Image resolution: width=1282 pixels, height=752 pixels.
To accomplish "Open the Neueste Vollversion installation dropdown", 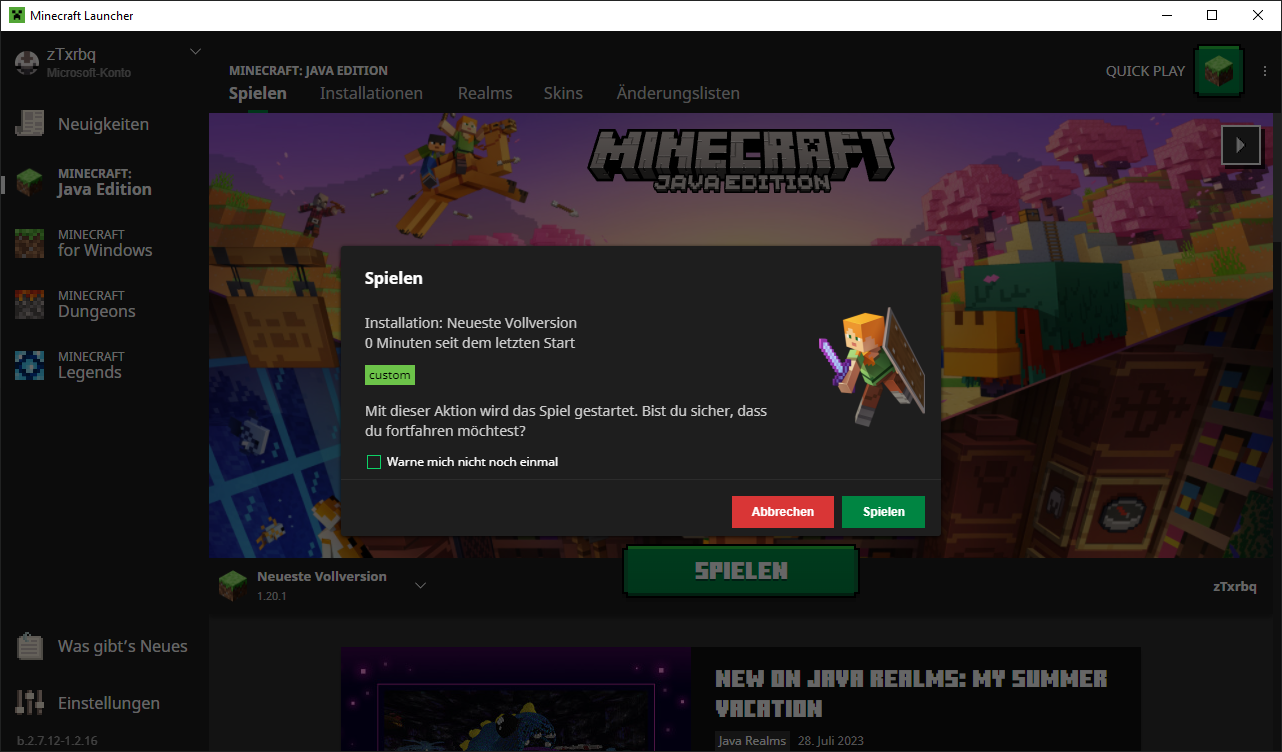I will coord(420,585).
